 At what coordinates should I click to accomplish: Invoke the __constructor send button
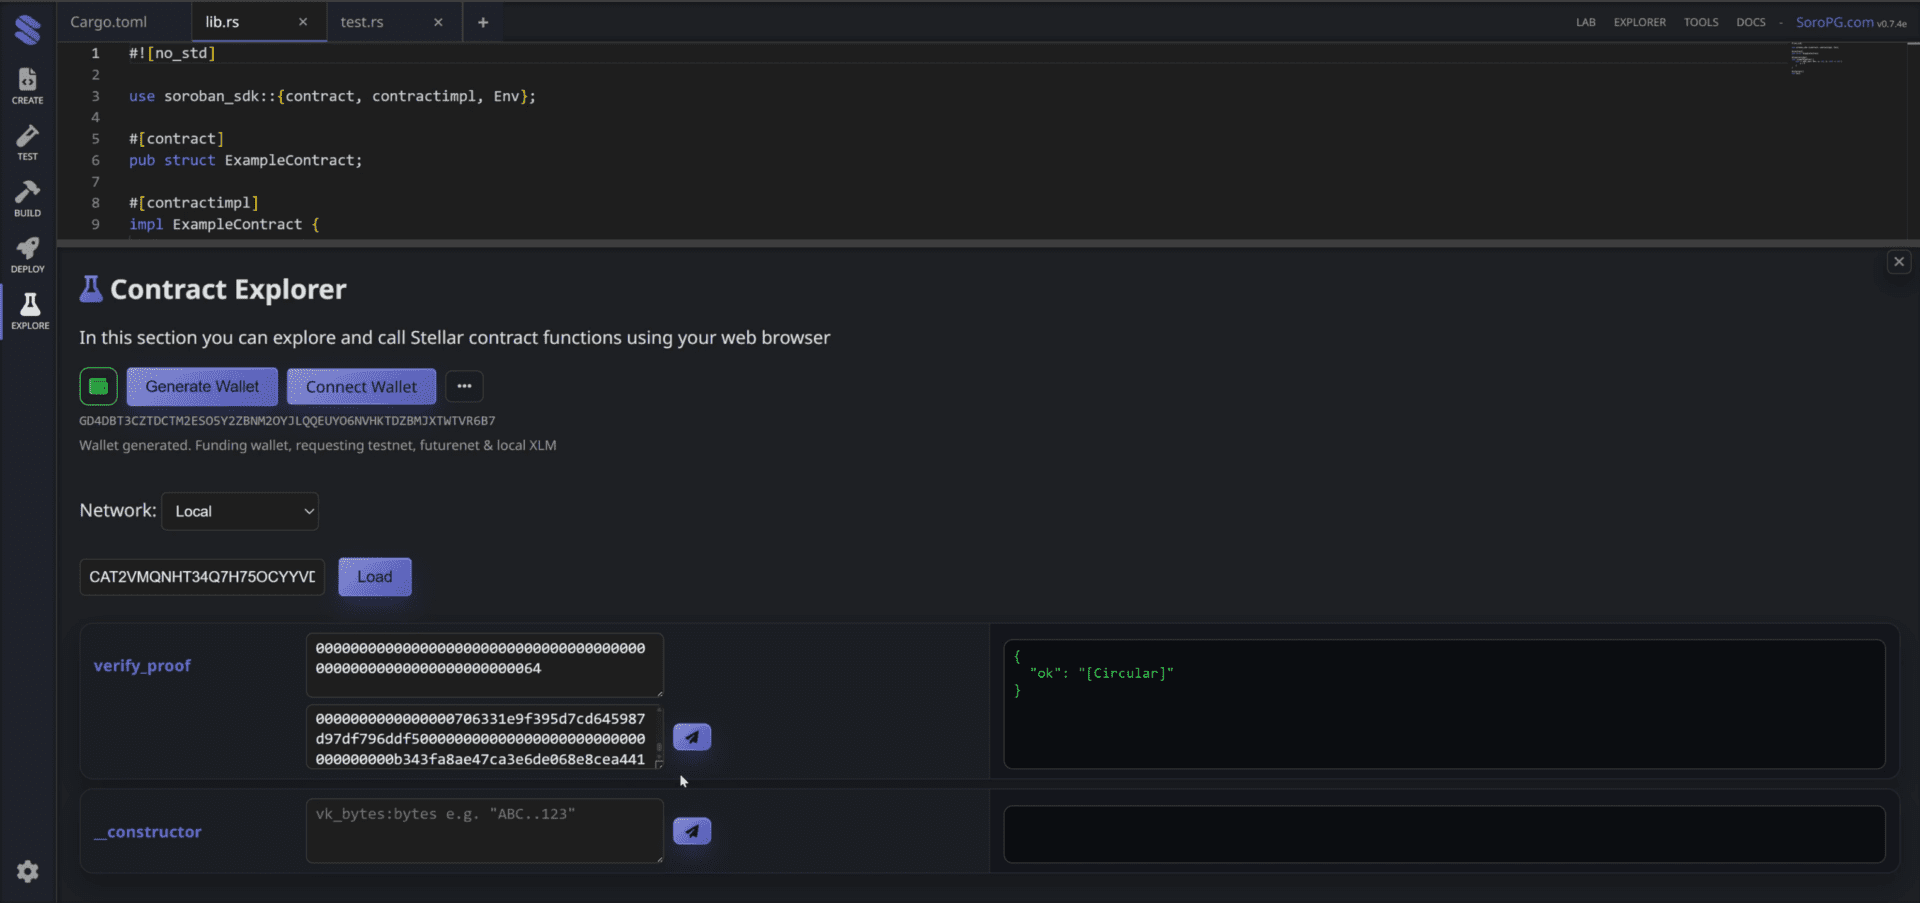coord(691,831)
